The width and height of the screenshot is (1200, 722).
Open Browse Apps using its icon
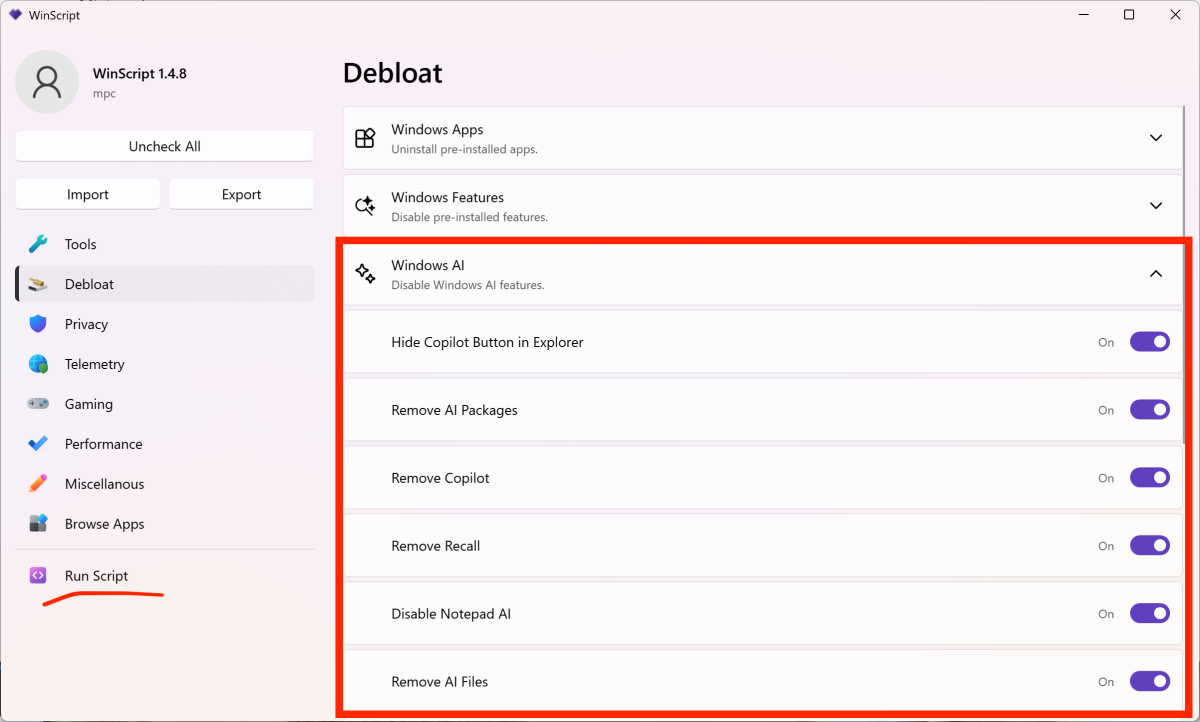point(38,524)
